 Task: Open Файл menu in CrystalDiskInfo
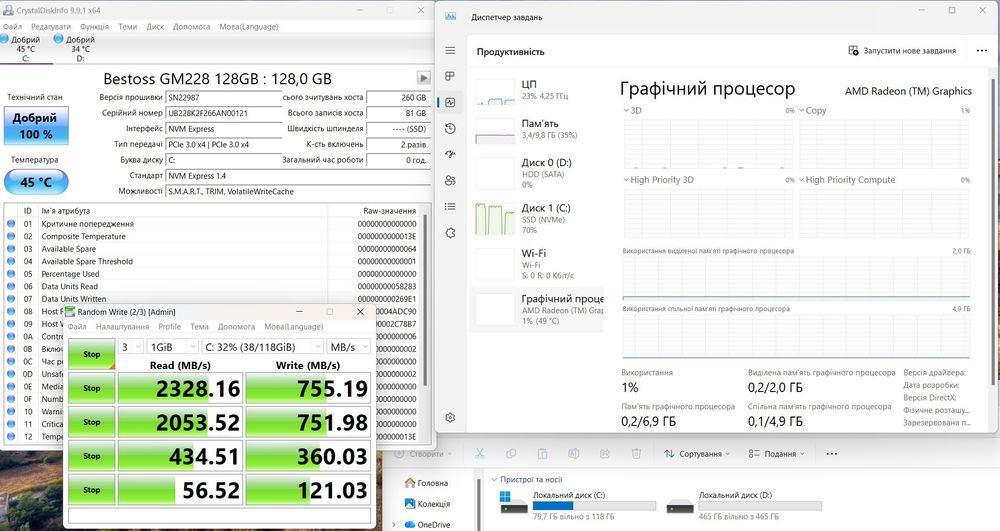pos(12,27)
